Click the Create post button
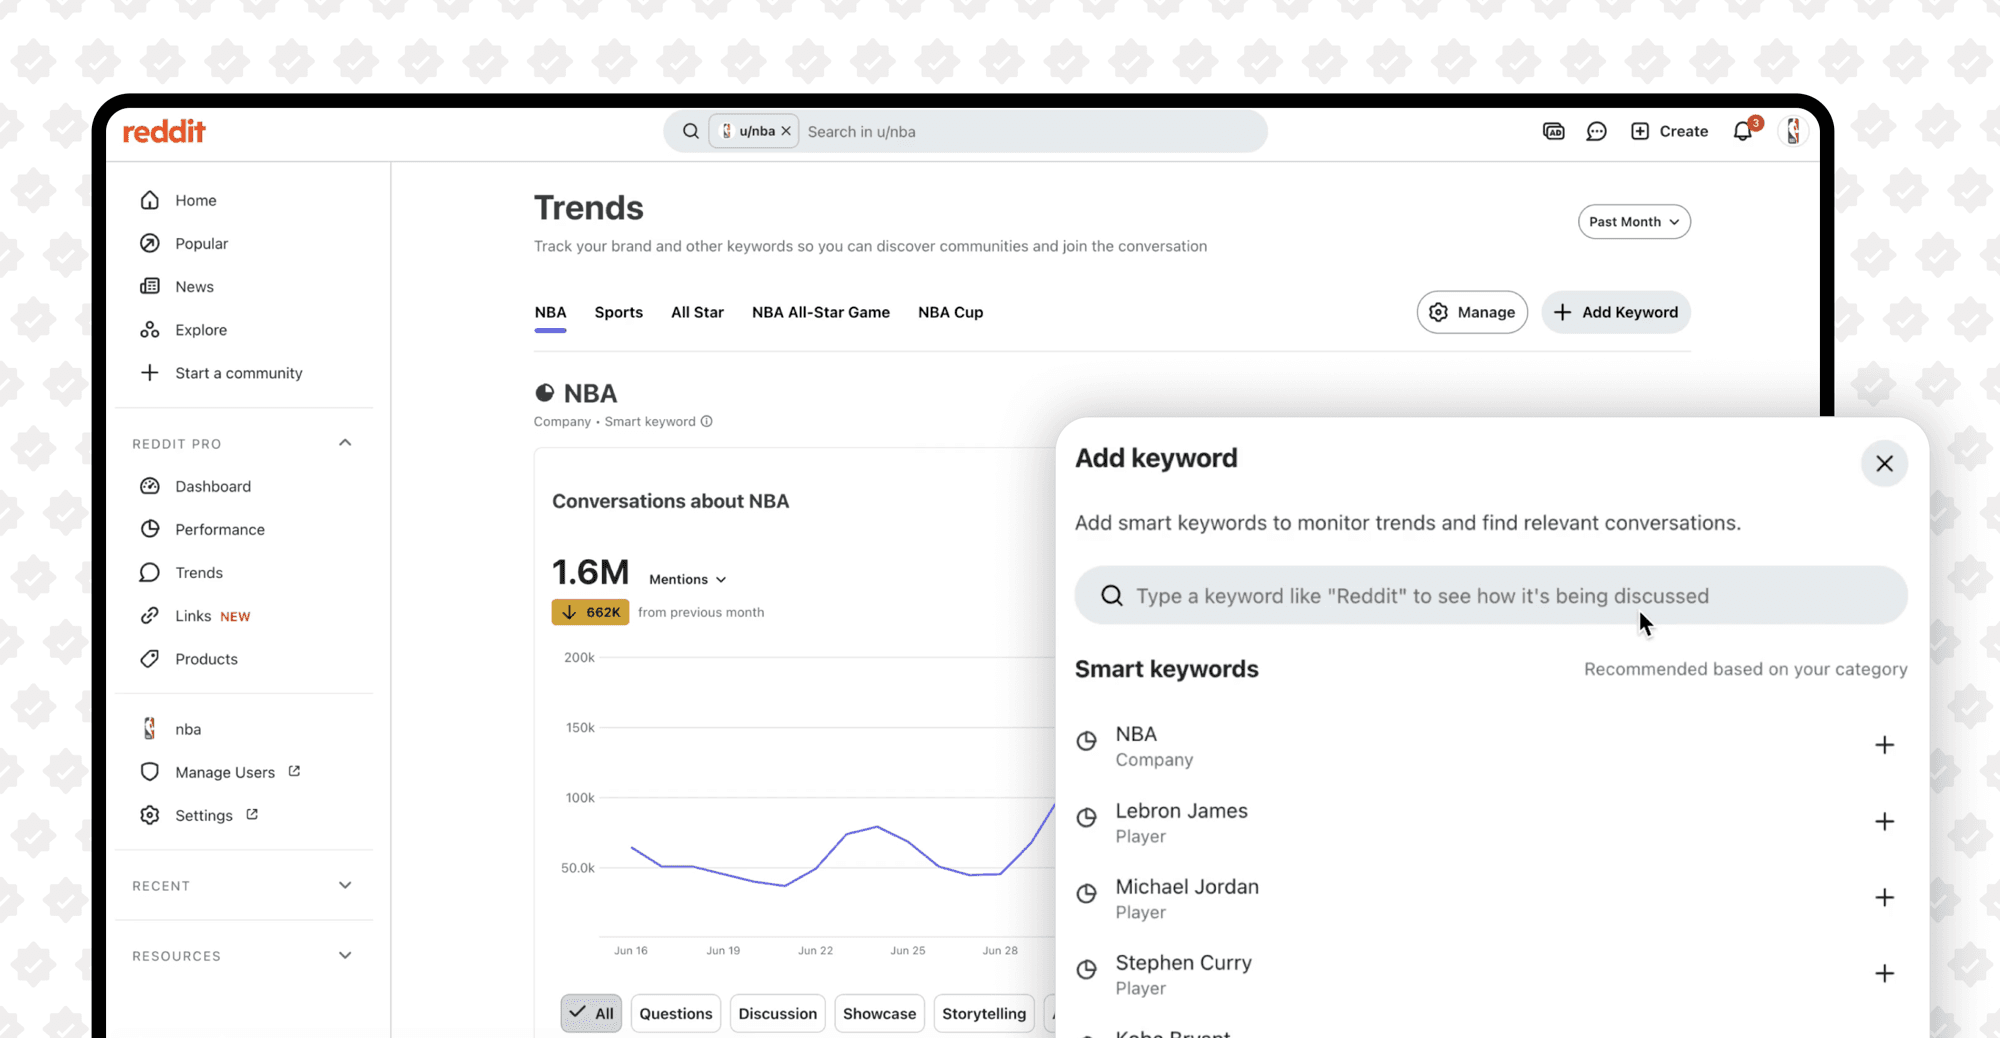This screenshot has width=2000, height=1038. 1669,131
